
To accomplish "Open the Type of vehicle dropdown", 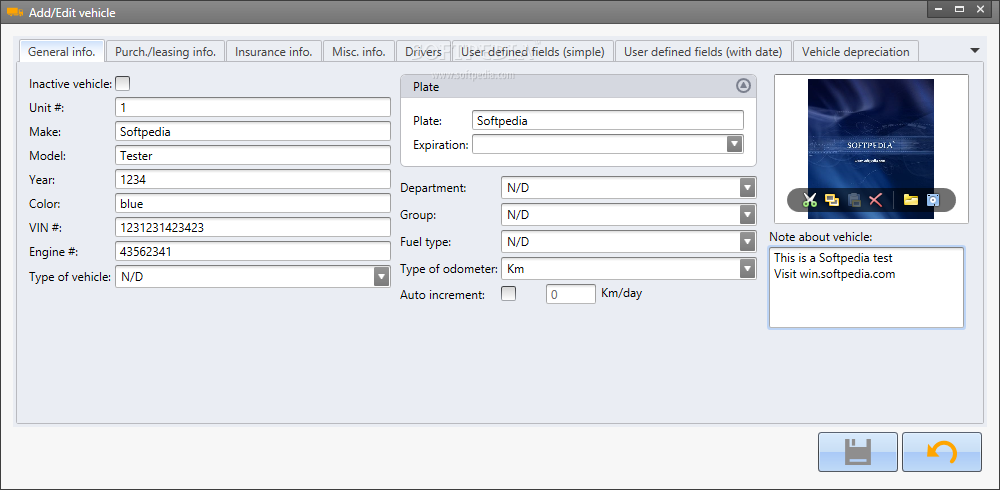I will coord(381,277).
